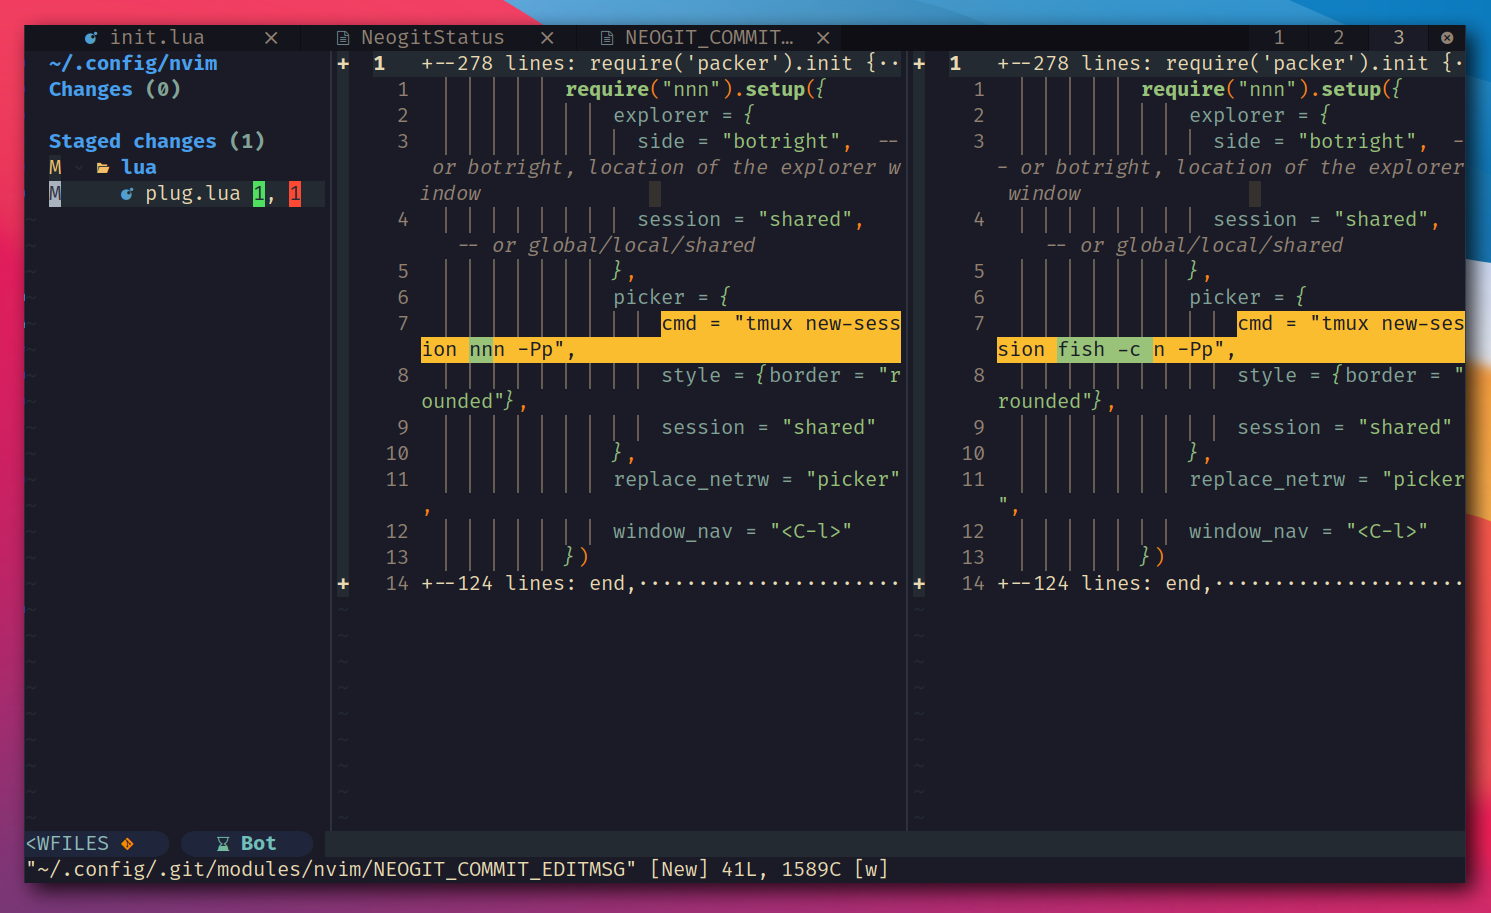Click 'picker = {' line in left diff
The width and height of the screenshot is (1491, 913).
tap(672, 298)
